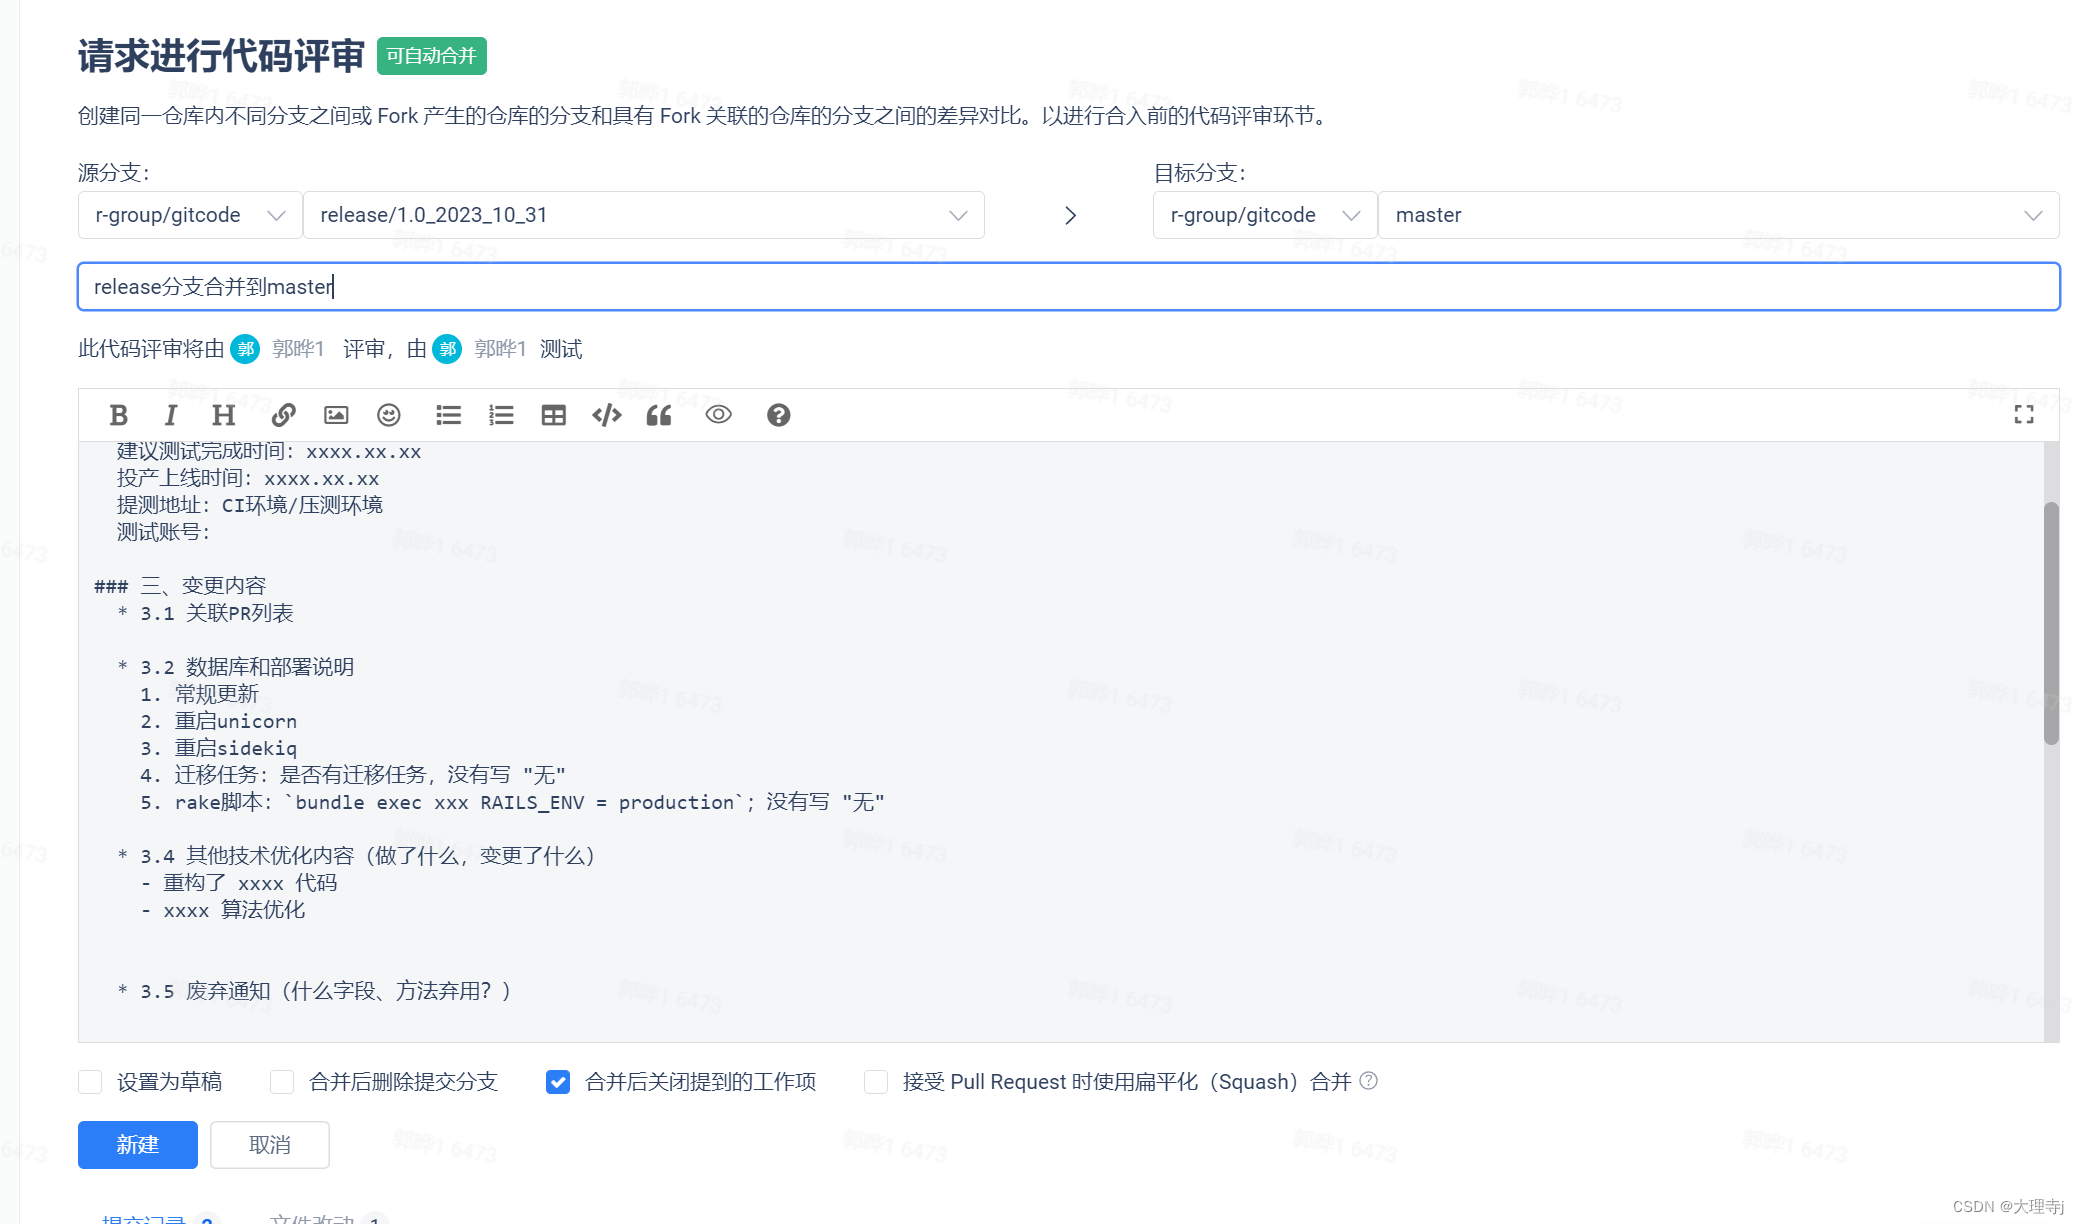Click reviewer name 郭晔1 before 评审
The height and width of the screenshot is (1224, 2079).
(298, 349)
